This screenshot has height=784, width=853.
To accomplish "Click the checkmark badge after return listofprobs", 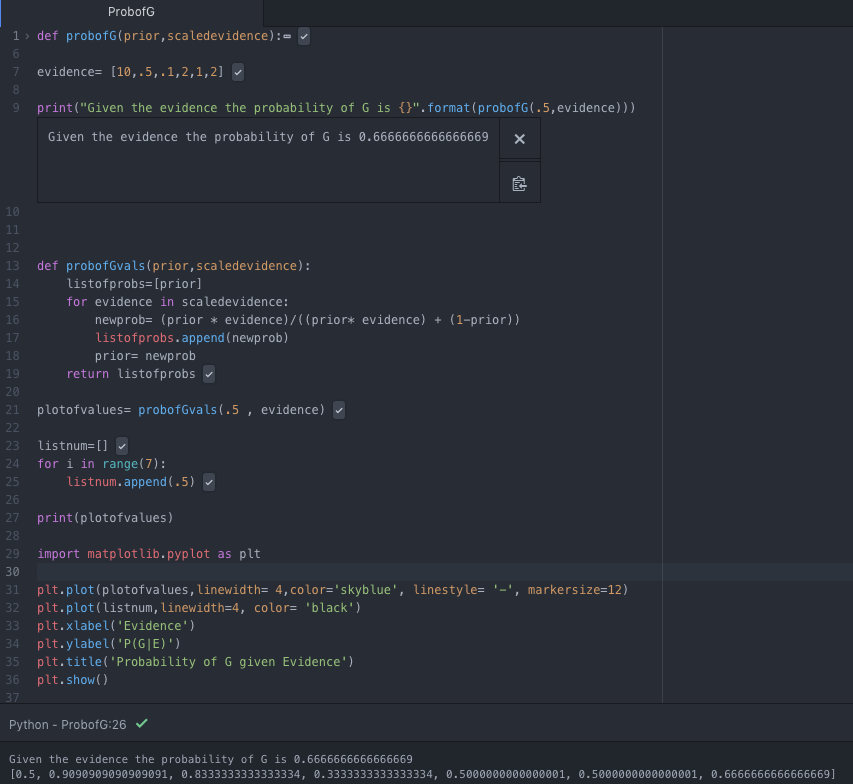I will click(209, 374).
